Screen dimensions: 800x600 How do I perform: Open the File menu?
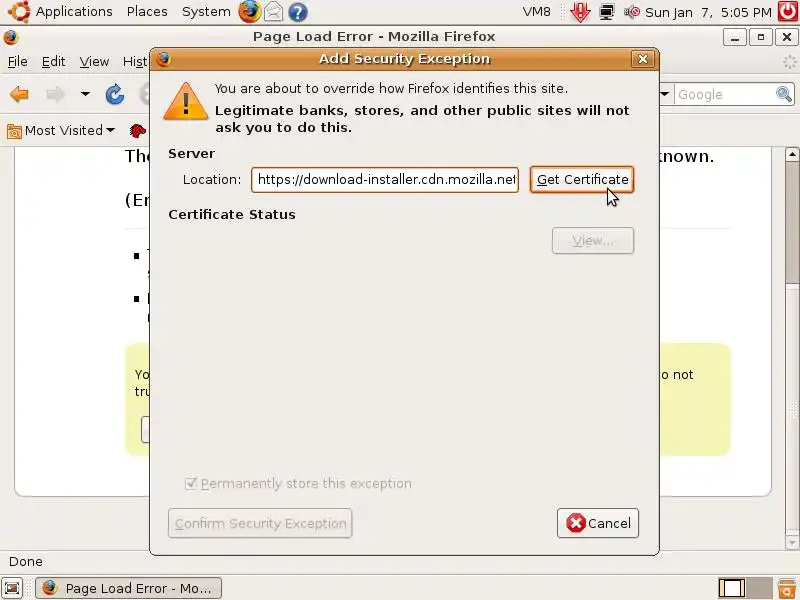pos(17,62)
